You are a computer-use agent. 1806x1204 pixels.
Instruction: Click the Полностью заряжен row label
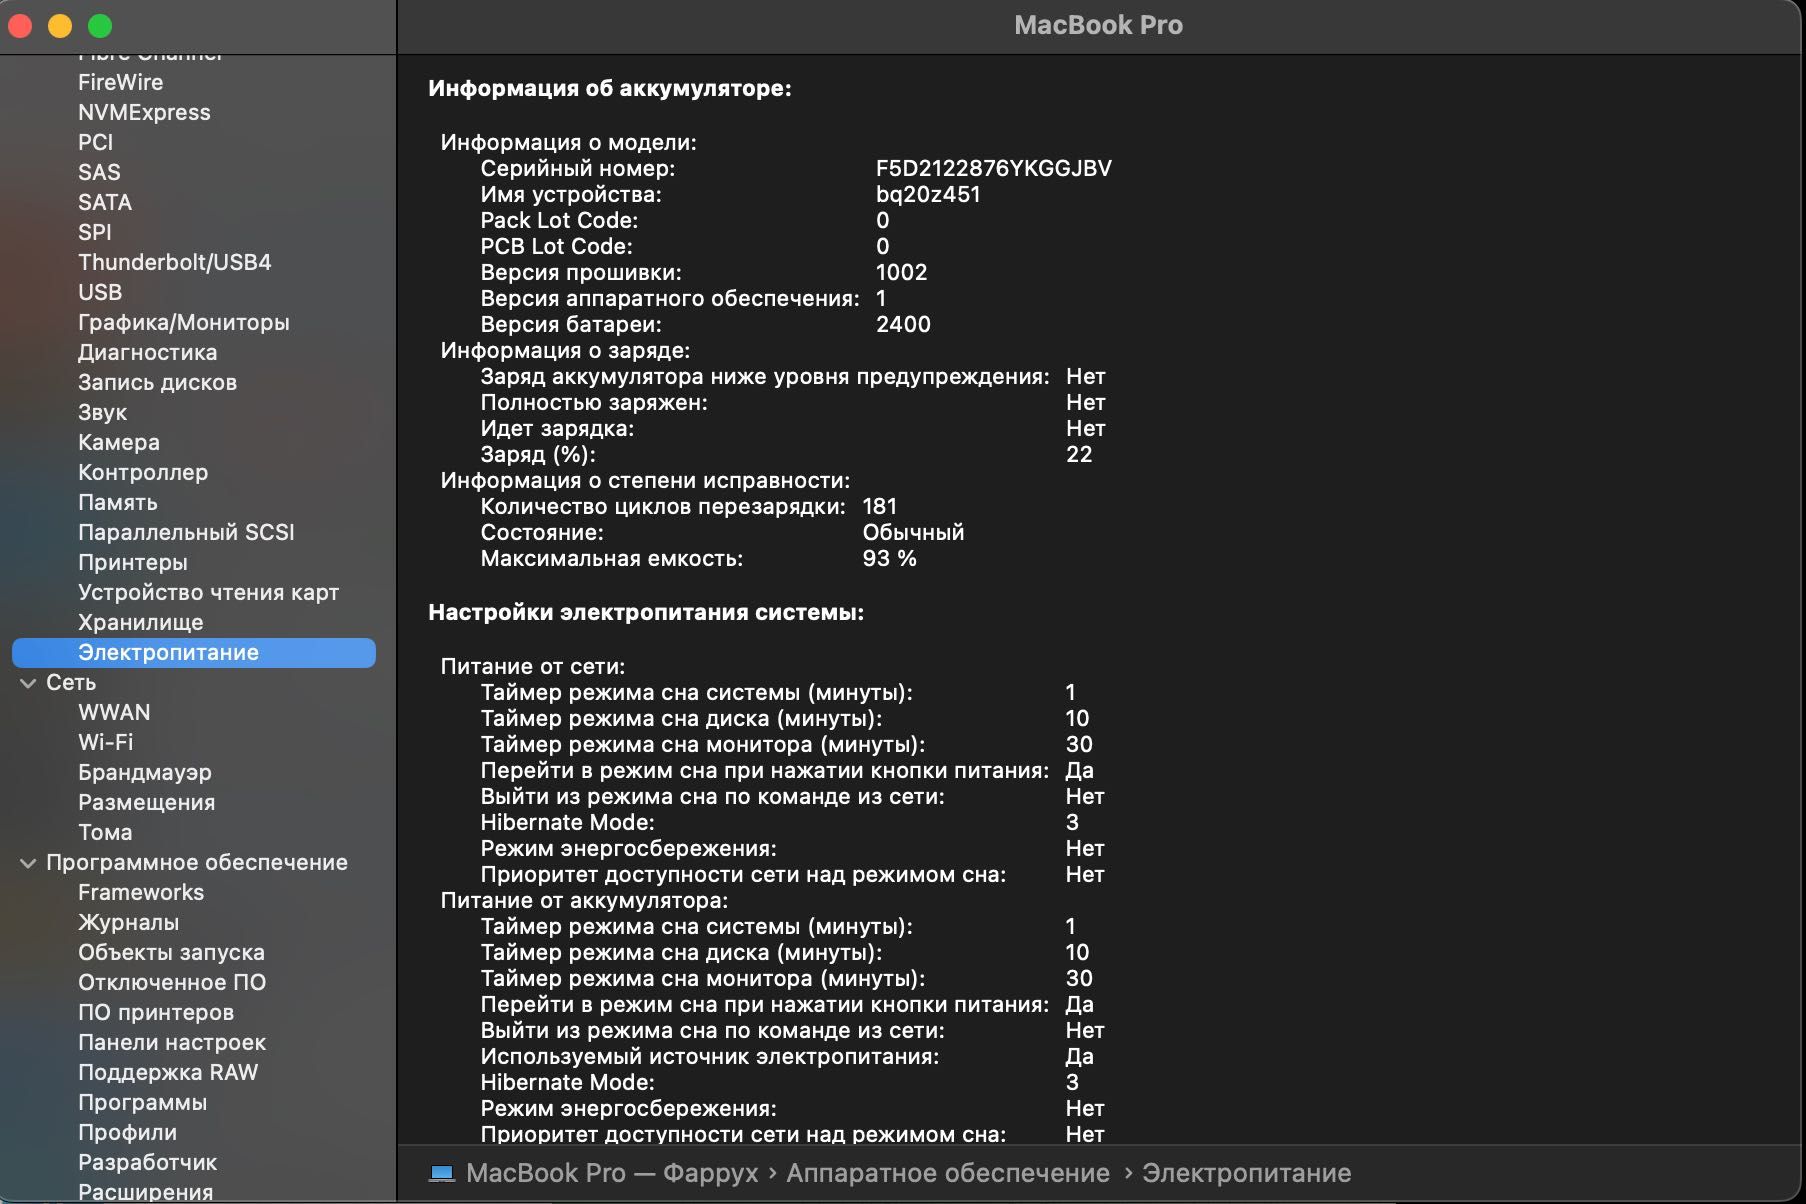(x=594, y=402)
